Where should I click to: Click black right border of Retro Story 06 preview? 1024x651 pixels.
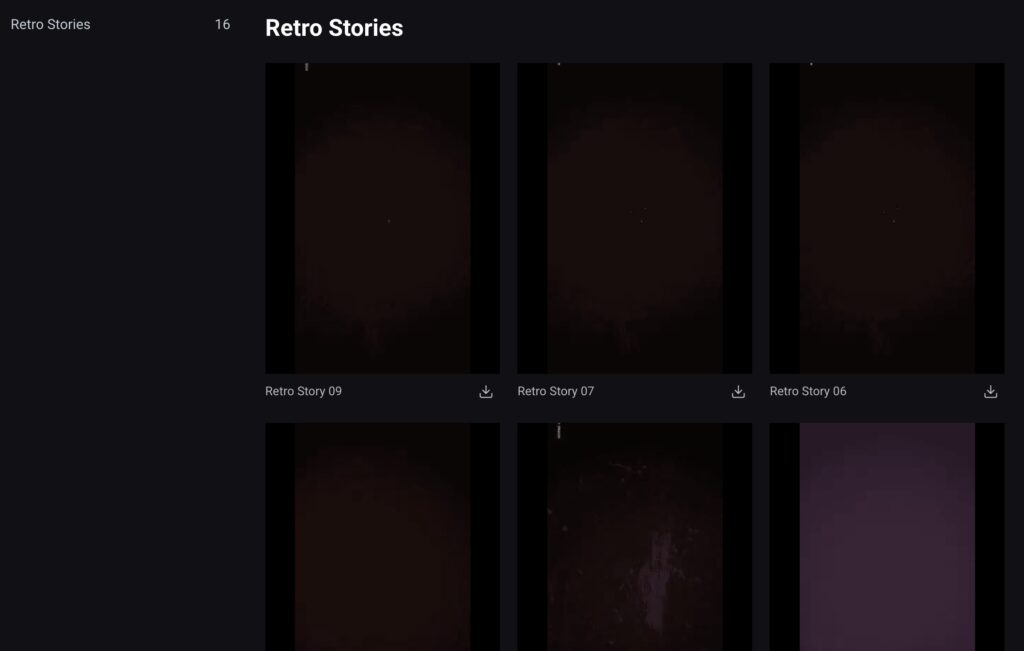tap(989, 218)
